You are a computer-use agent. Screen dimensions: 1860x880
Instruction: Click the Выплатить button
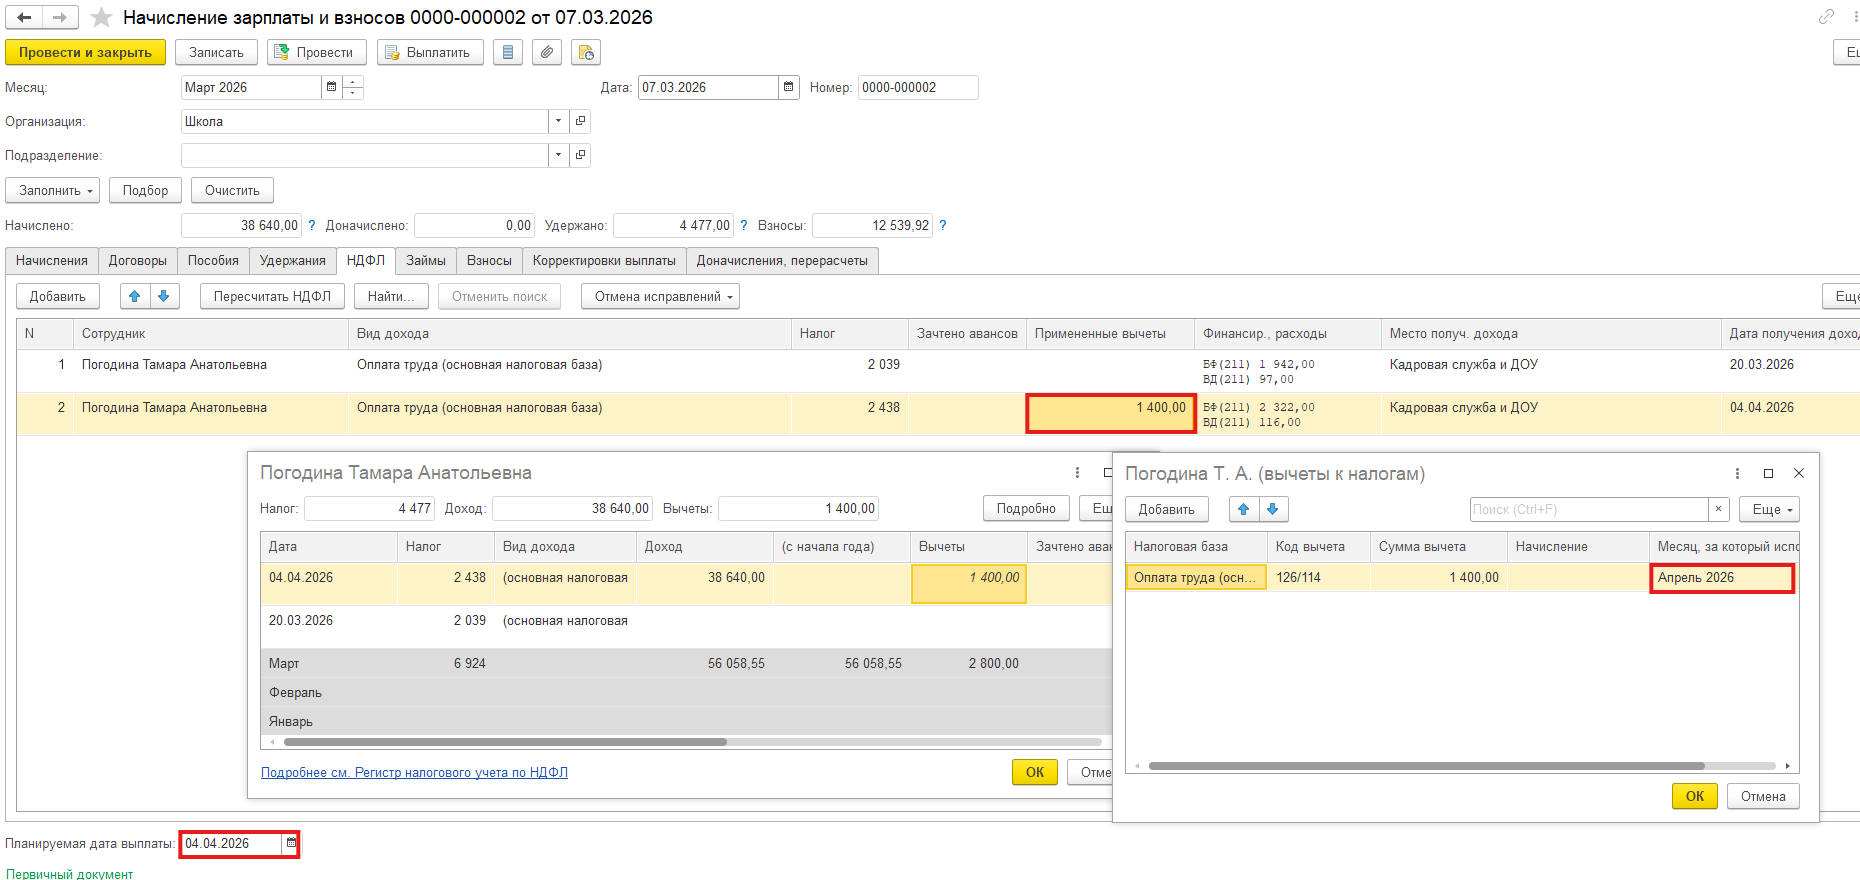point(430,52)
